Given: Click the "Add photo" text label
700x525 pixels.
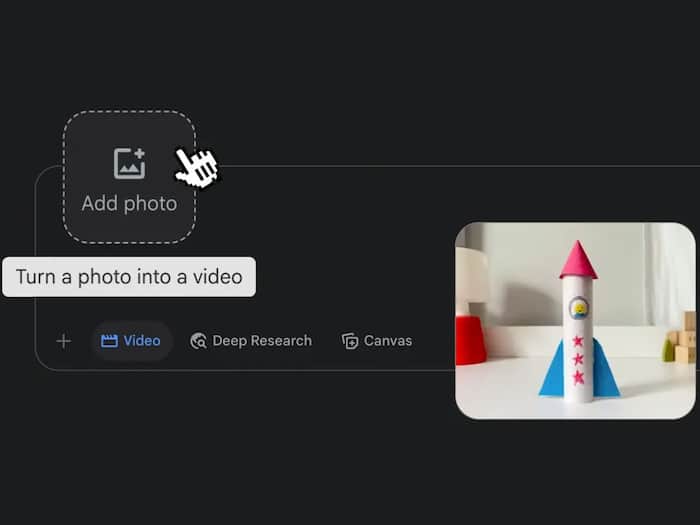Looking at the screenshot, I should click(129, 204).
